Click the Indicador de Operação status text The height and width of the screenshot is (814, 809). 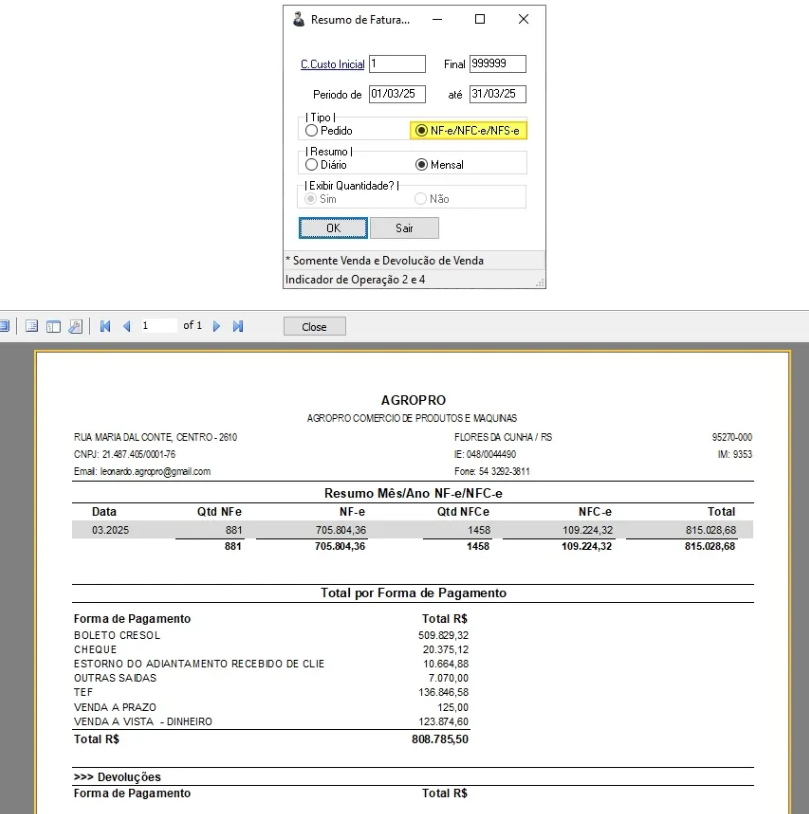[355, 279]
